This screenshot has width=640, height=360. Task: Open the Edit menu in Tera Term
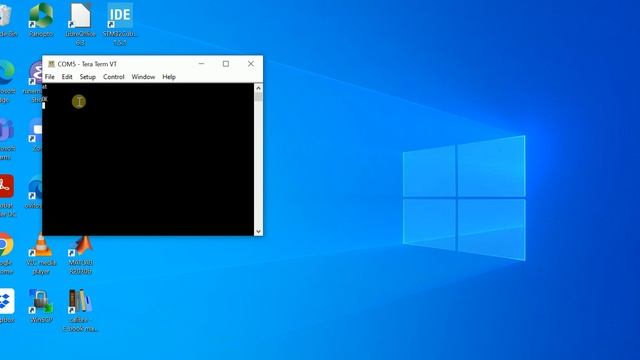[67, 77]
